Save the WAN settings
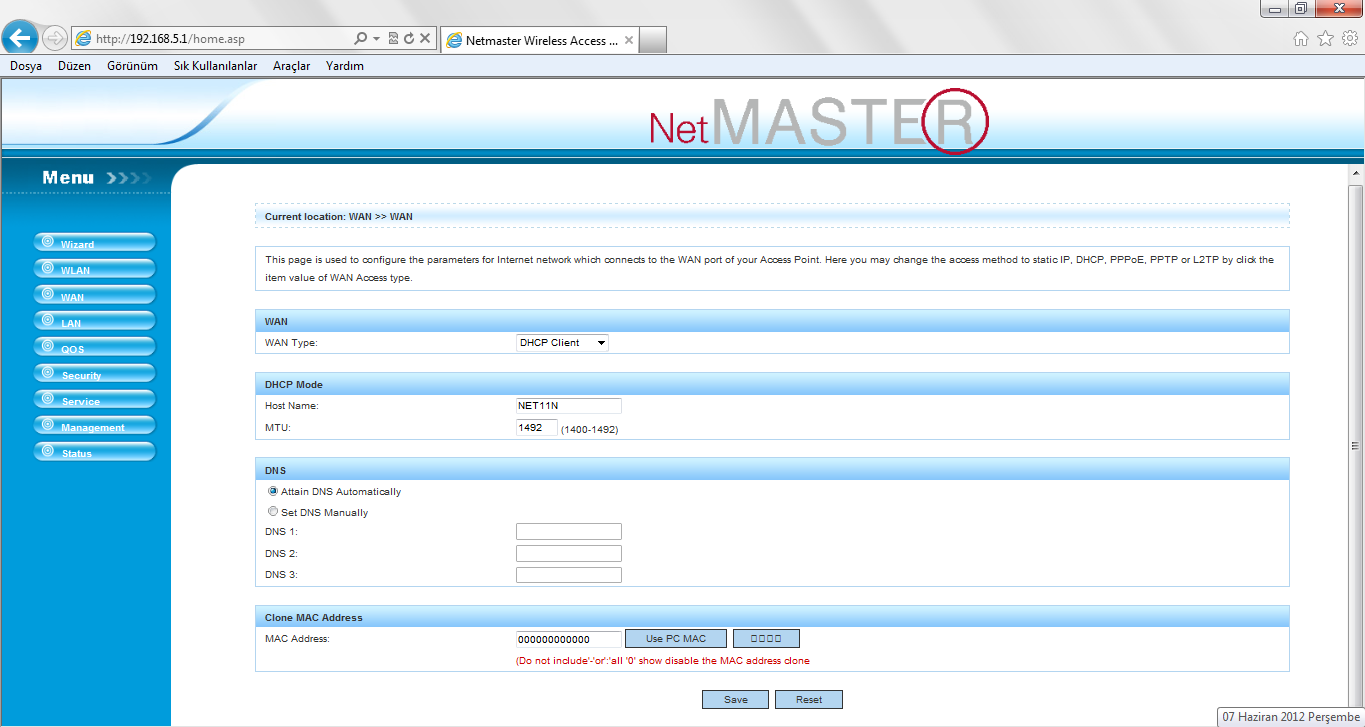Image resolution: width=1365 pixels, height=727 pixels. point(736,700)
